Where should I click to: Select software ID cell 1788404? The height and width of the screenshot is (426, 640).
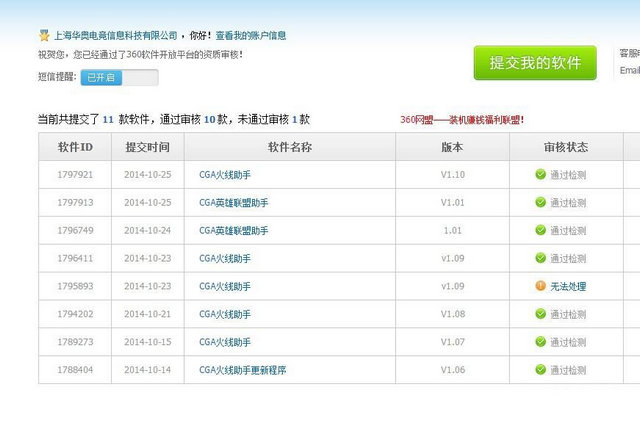point(75,370)
